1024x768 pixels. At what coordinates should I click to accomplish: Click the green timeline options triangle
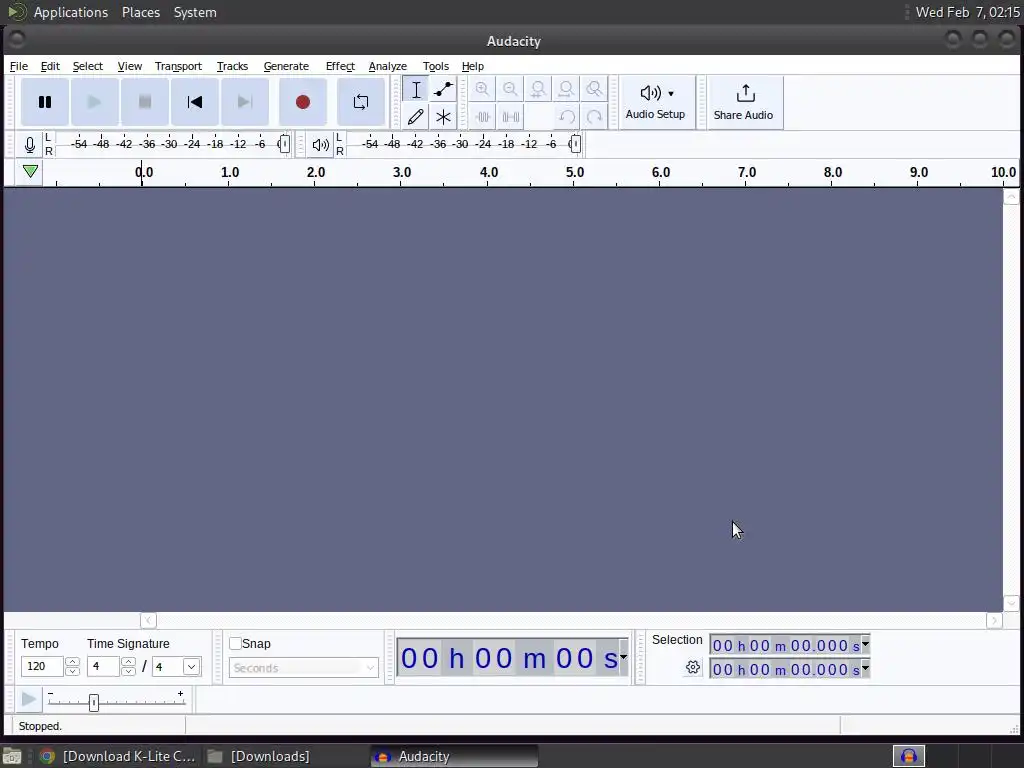tap(30, 171)
